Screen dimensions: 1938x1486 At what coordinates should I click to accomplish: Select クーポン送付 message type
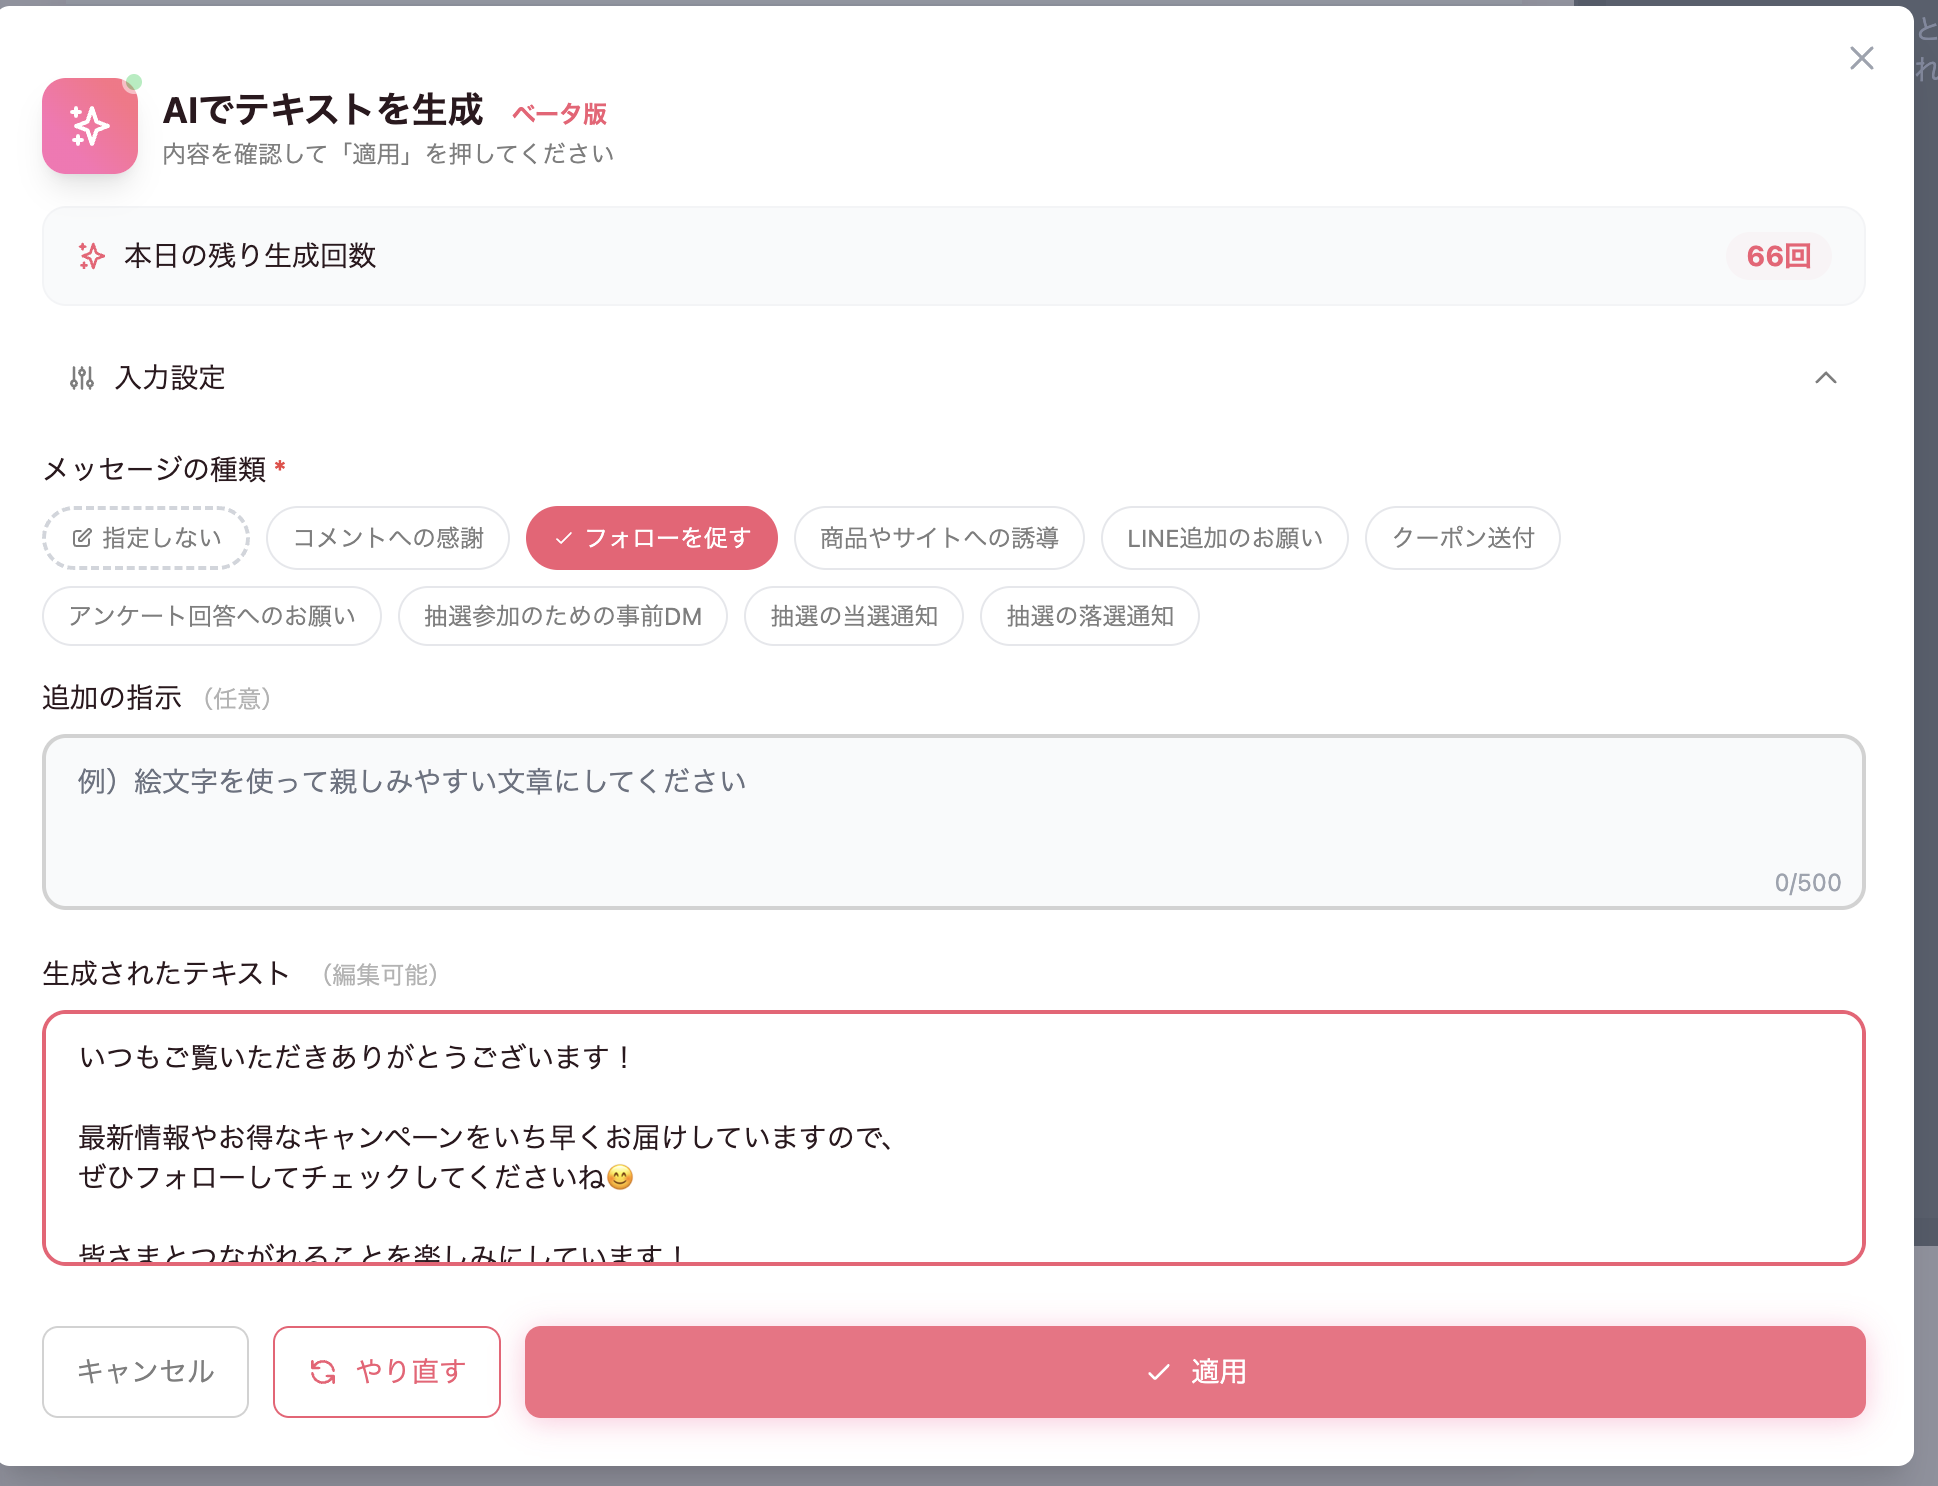[x=1462, y=538]
